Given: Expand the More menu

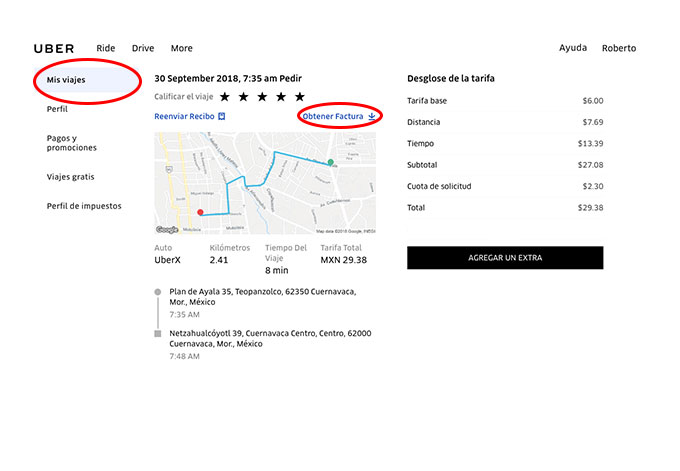Looking at the screenshot, I should (x=182, y=48).
